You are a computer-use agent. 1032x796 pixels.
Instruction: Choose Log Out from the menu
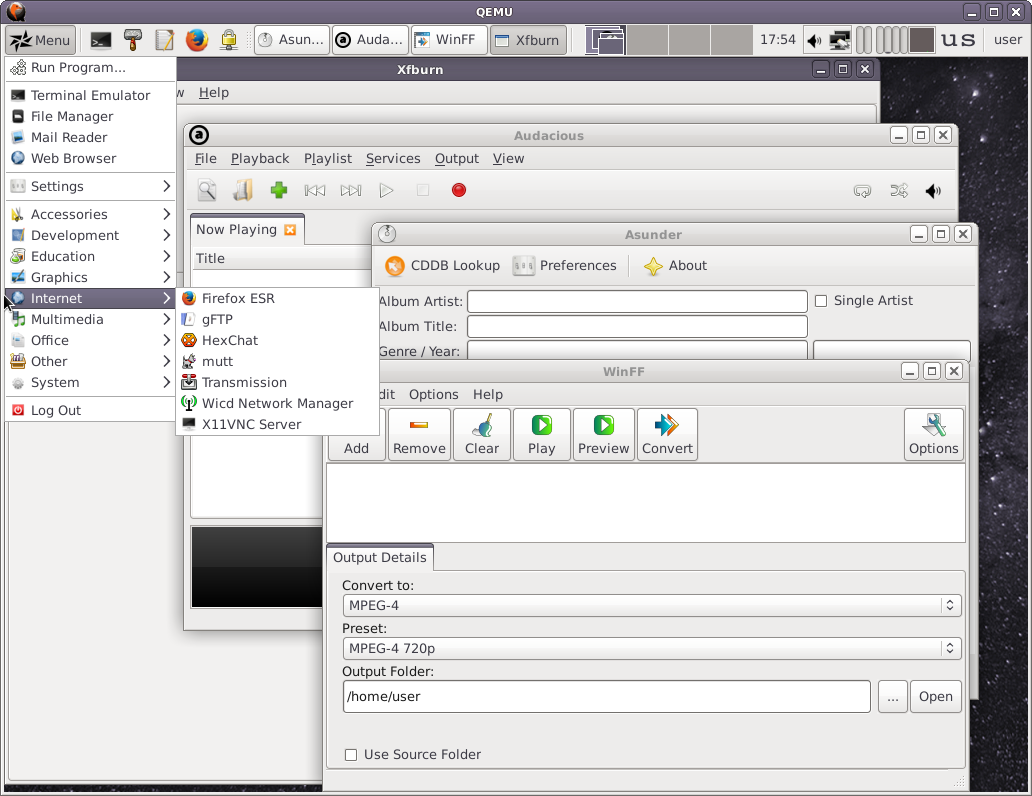[x=90, y=410]
